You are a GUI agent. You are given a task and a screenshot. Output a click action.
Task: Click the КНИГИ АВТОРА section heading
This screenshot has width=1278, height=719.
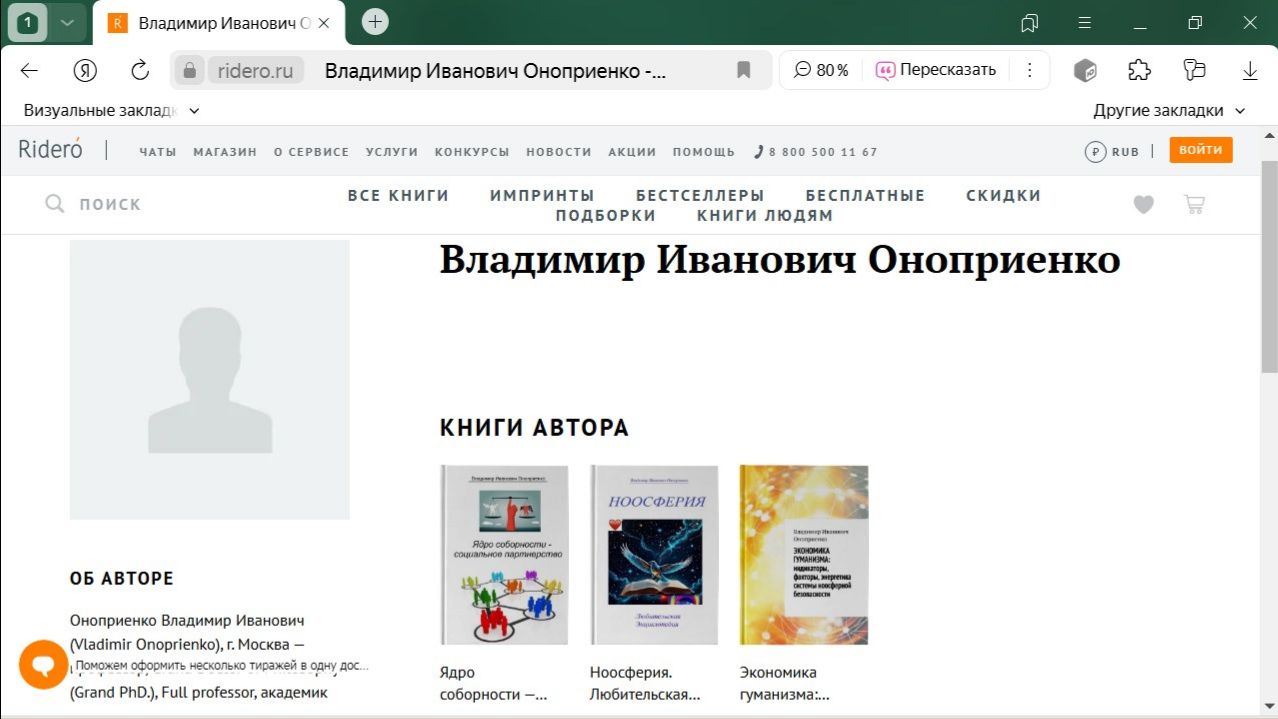pos(534,428)
